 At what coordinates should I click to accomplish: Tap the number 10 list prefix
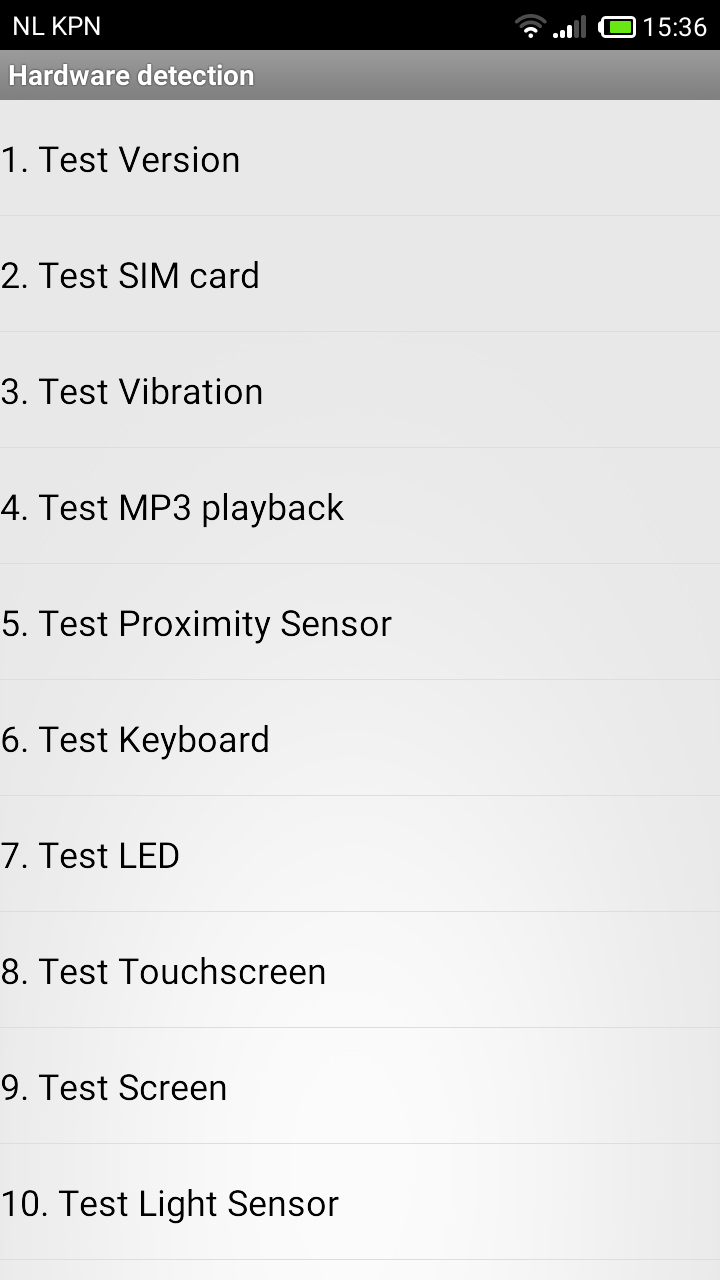click(x=24, y=1204)
